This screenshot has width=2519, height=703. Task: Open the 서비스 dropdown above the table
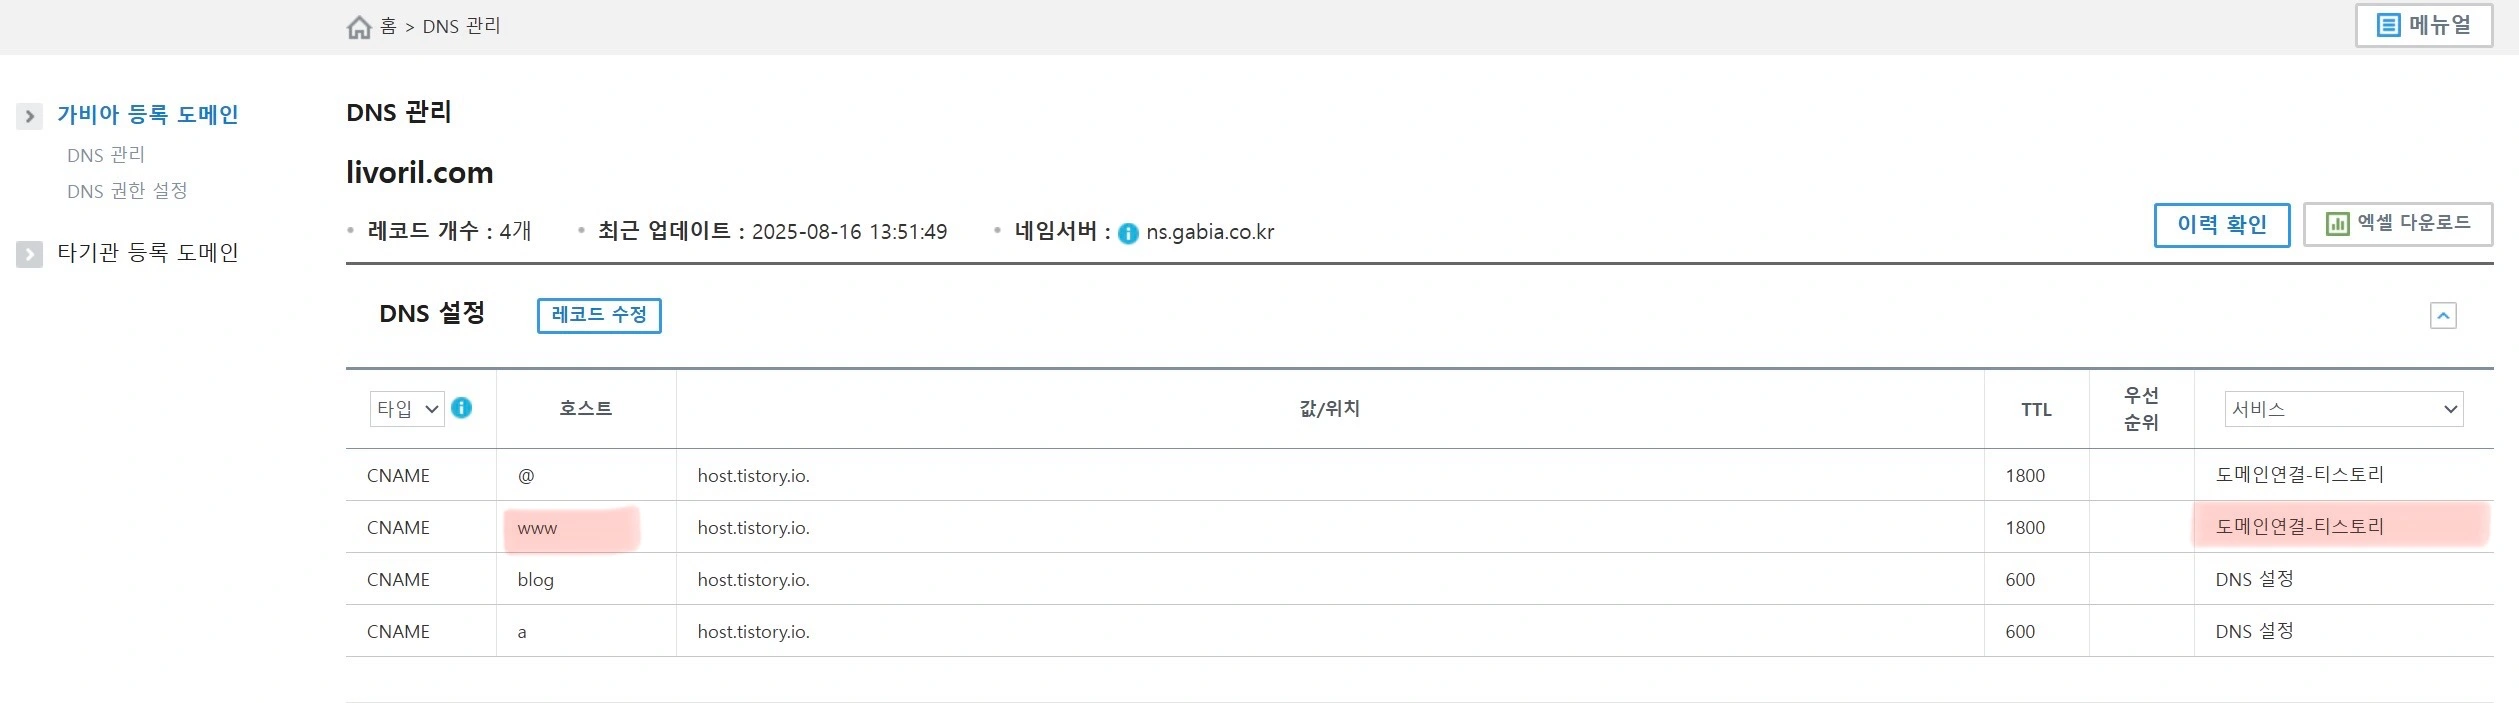2341,408
